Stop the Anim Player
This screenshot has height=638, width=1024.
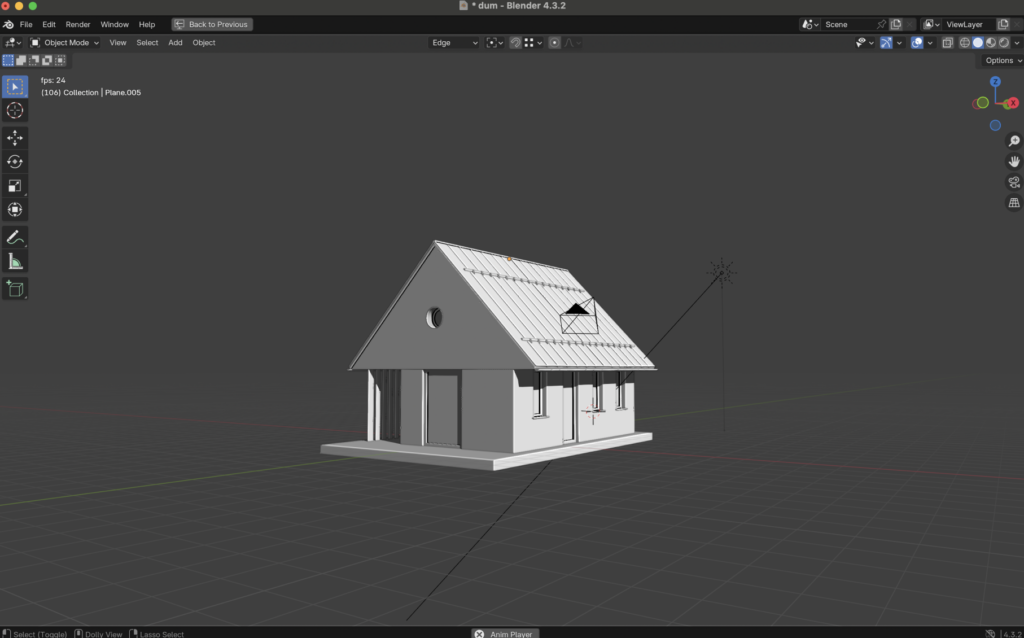tap(479, 633)
